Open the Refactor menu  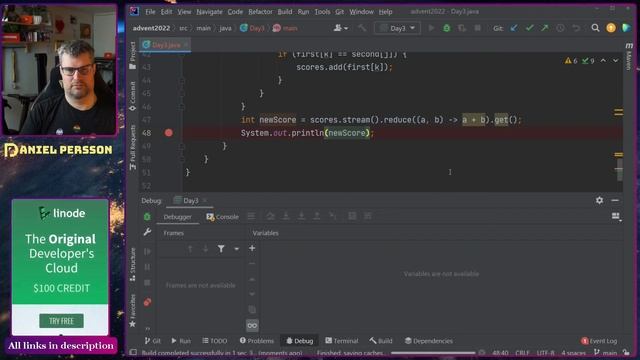(x=260, y=12)
